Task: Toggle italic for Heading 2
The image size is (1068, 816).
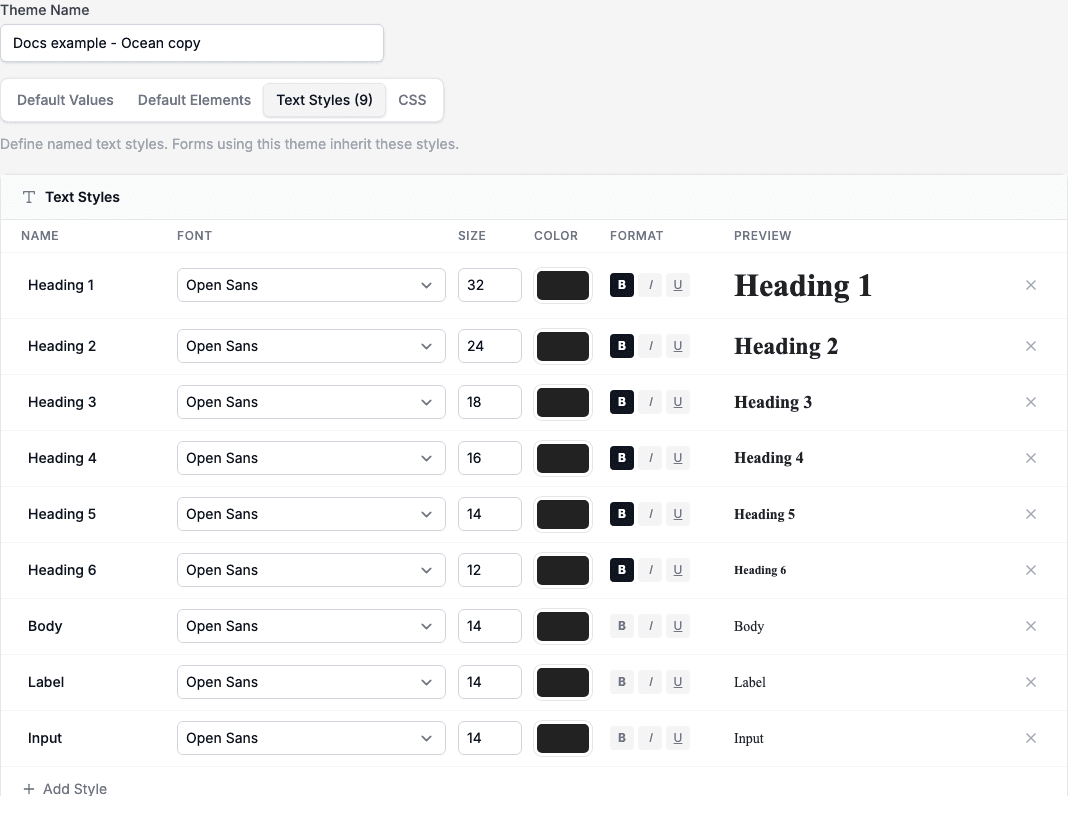Action: pyautogui.click(x=650, y=346)
